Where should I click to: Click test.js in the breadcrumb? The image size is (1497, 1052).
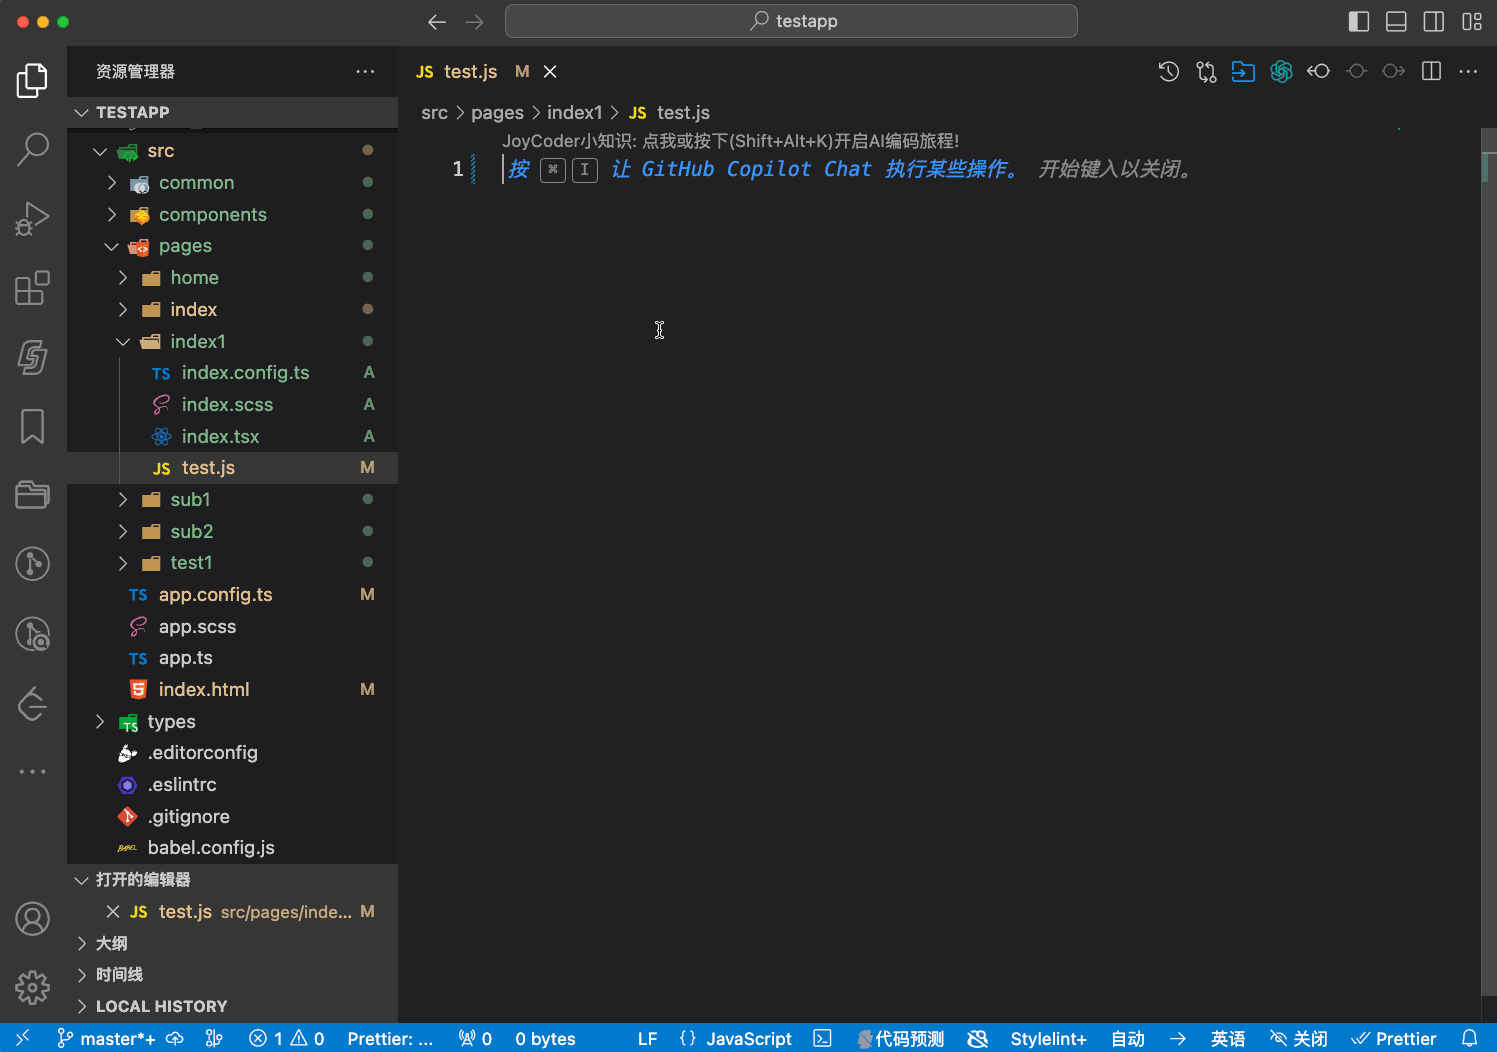tap(683, 113)
